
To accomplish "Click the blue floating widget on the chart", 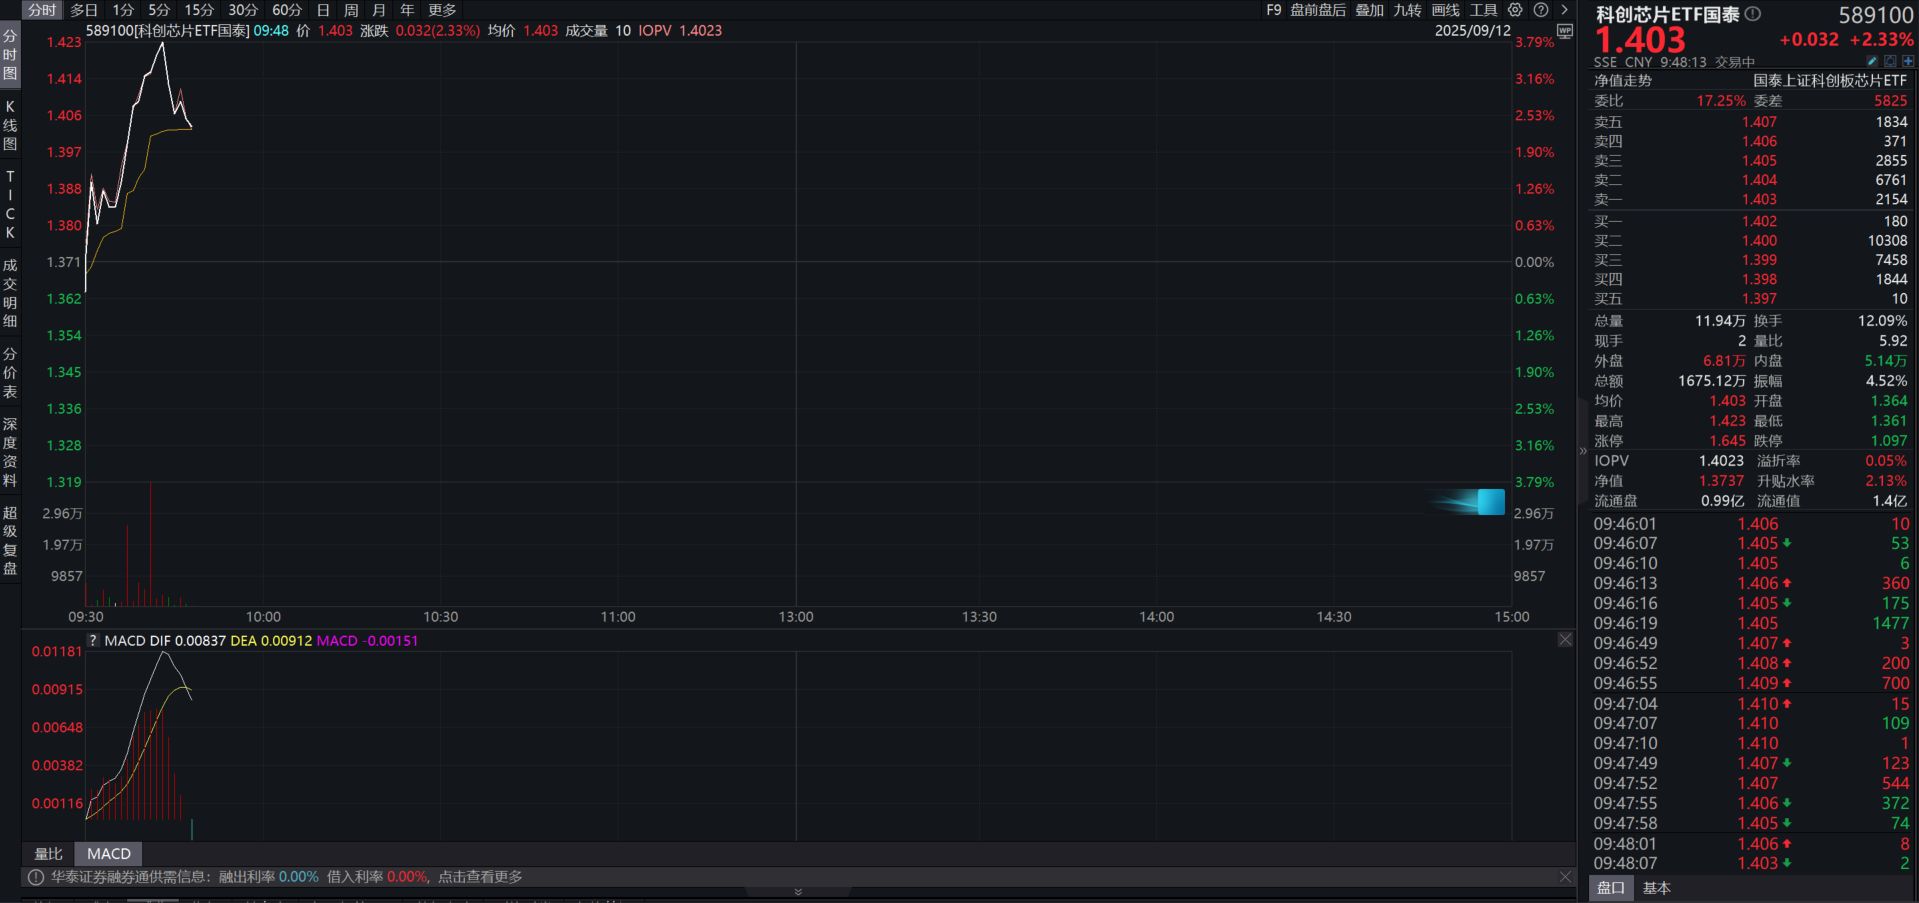I will click(1489, 501).
